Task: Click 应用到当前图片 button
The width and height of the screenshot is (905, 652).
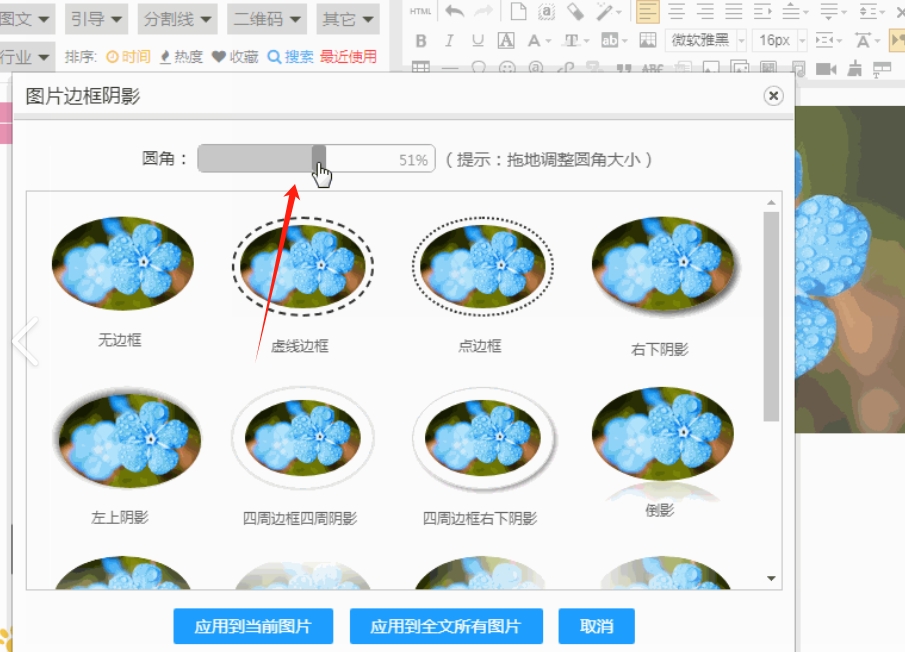Action: point(253,626)
